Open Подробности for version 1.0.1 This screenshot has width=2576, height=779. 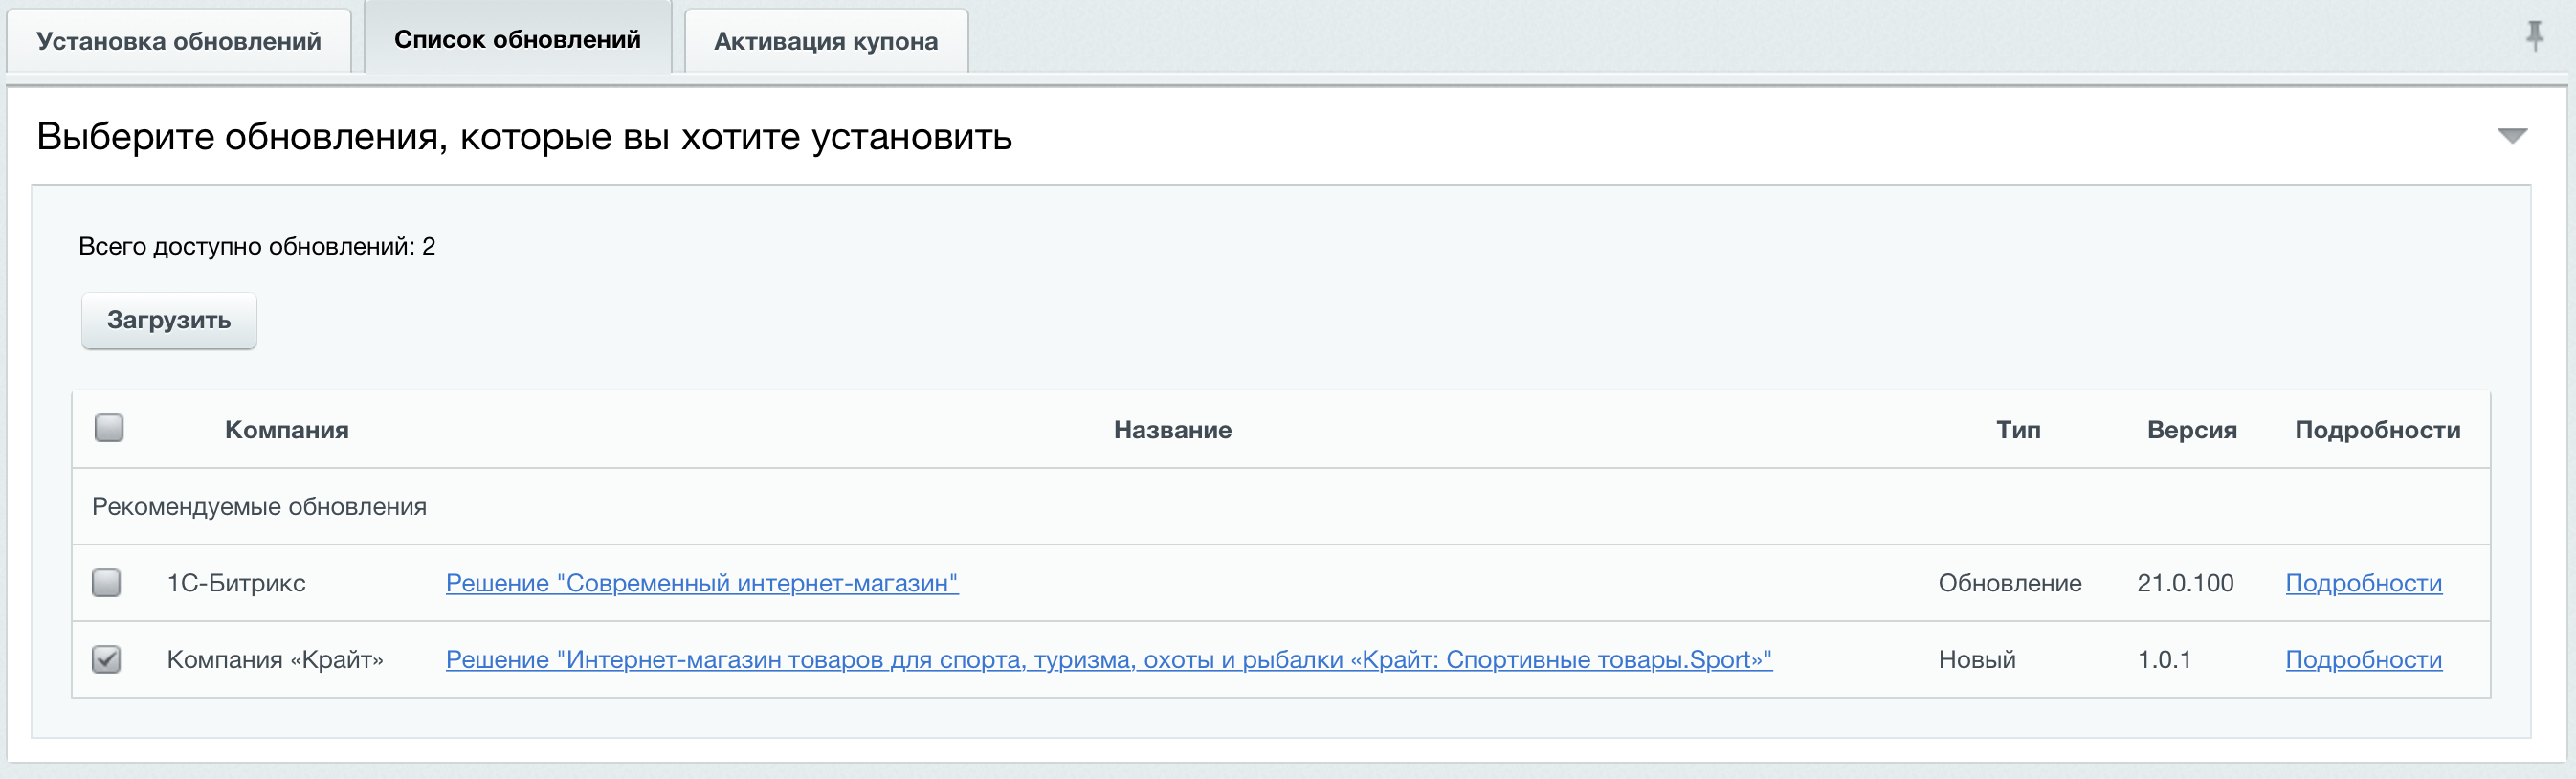point(2364,660)
